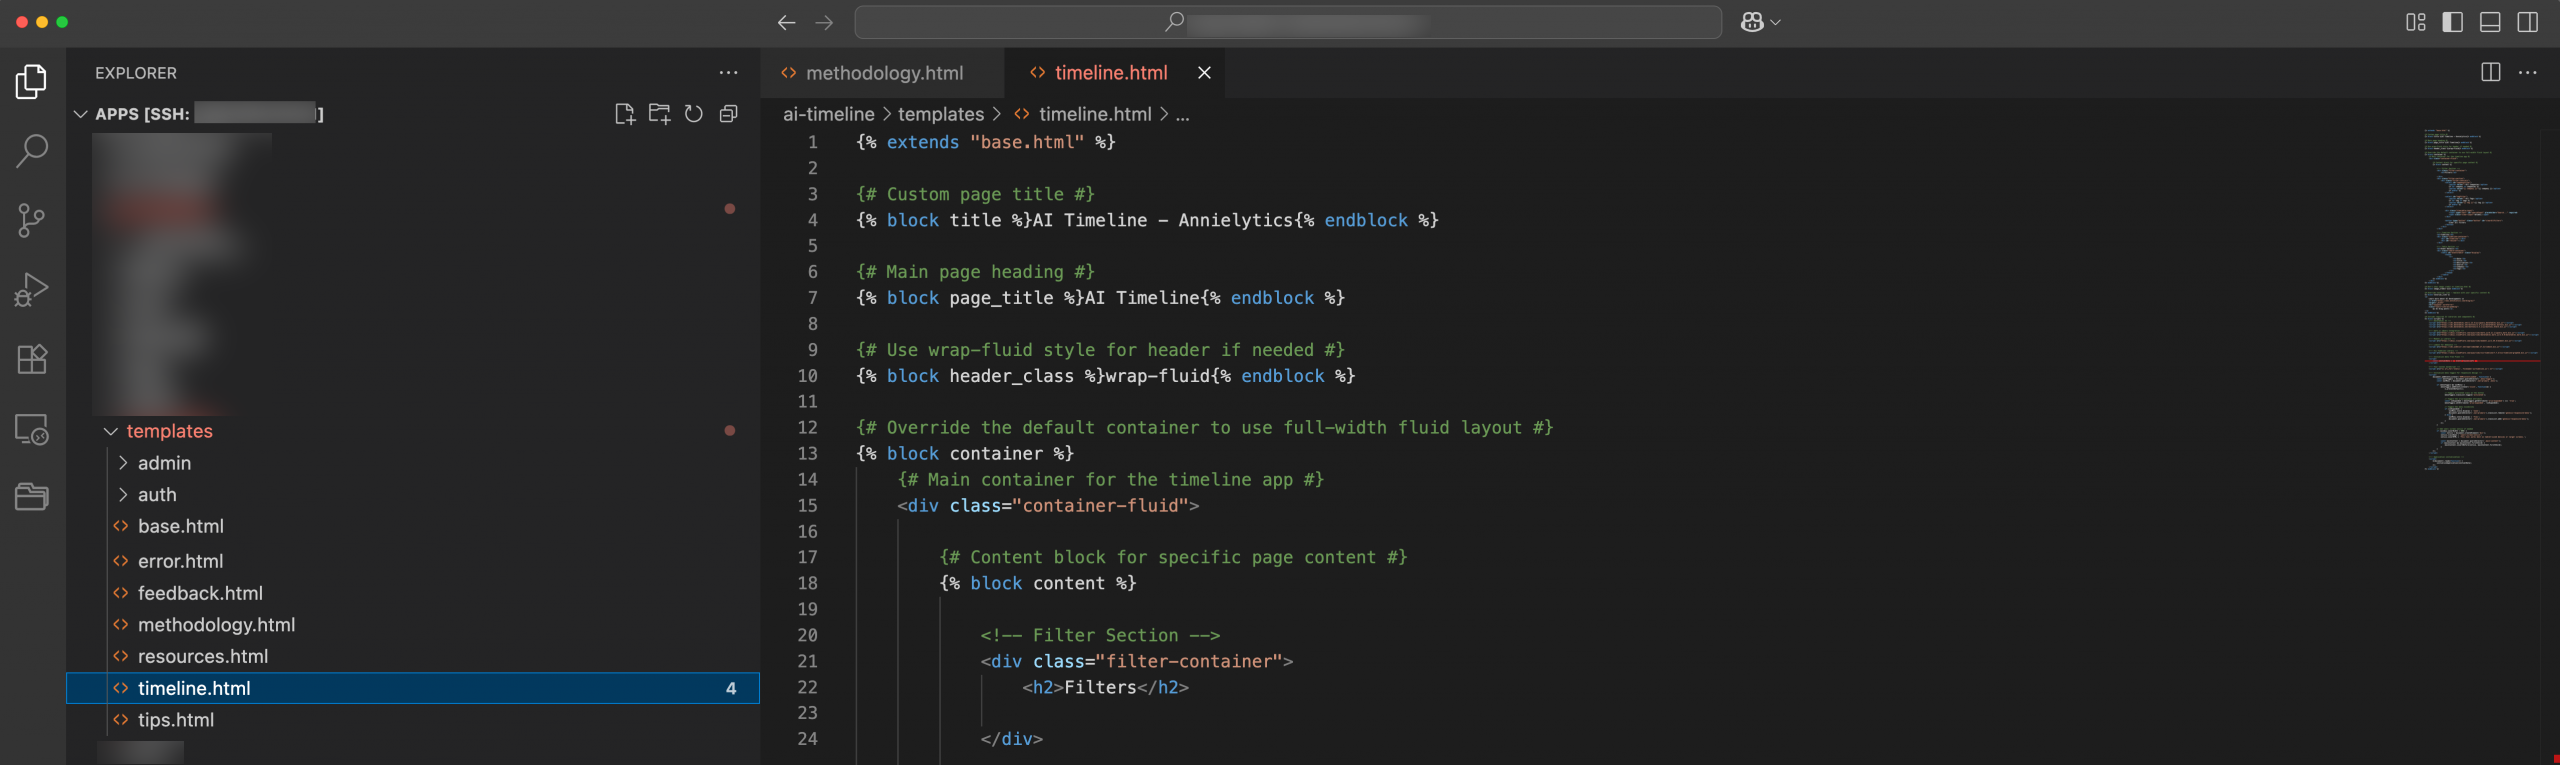Click the New File icon in Explorer

pos(625,114)
